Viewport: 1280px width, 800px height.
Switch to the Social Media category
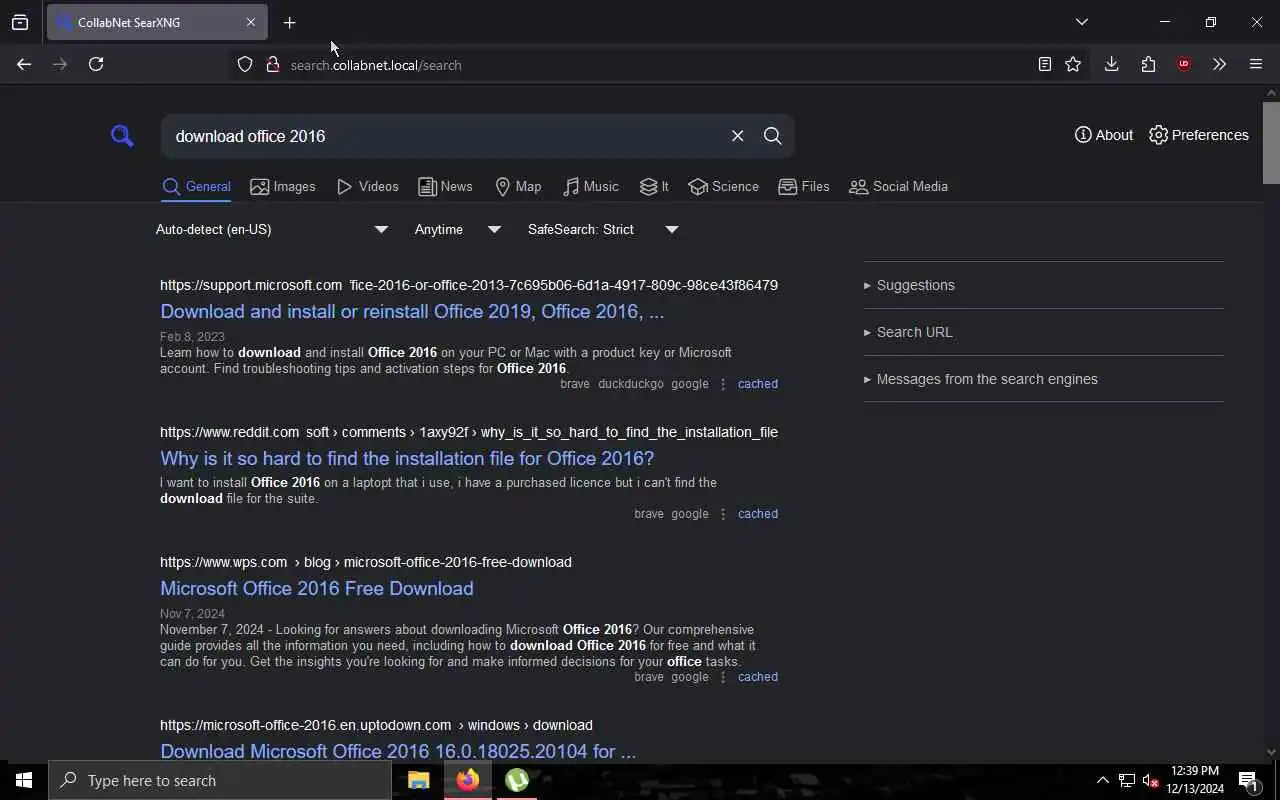tap(898, 186)
